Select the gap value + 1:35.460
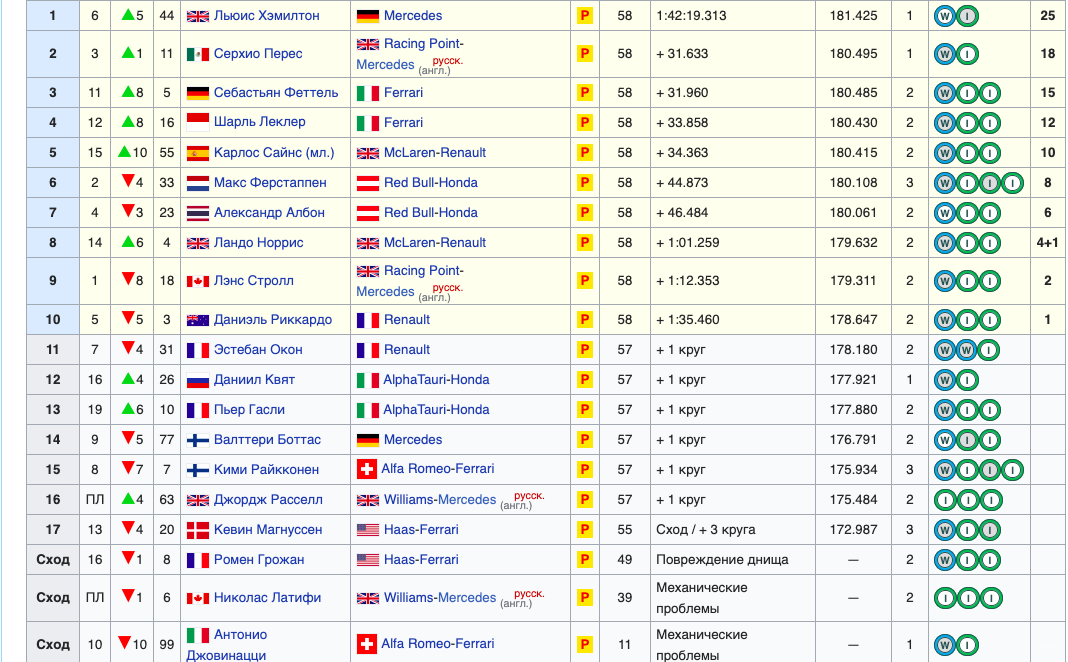 tap(687, 319)
